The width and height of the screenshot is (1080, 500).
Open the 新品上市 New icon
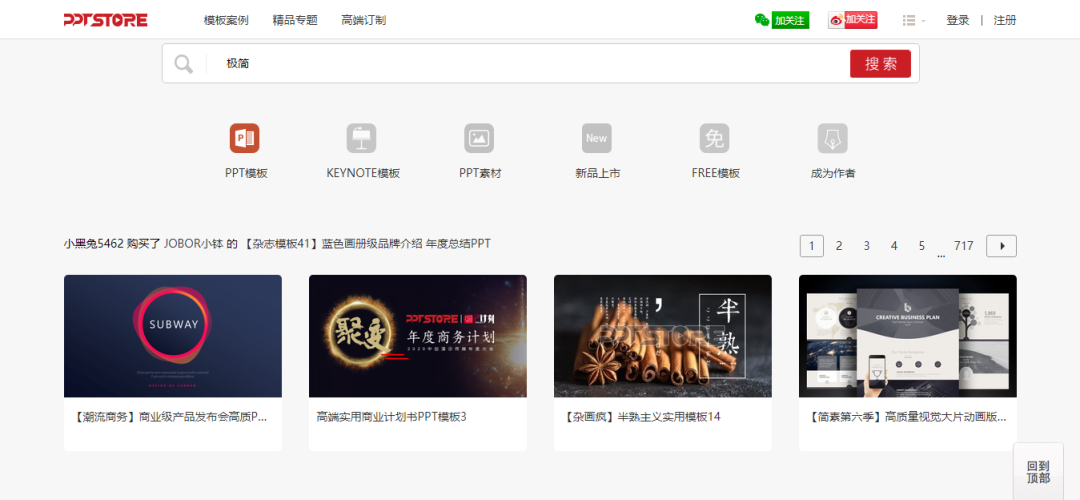(596, 138)
